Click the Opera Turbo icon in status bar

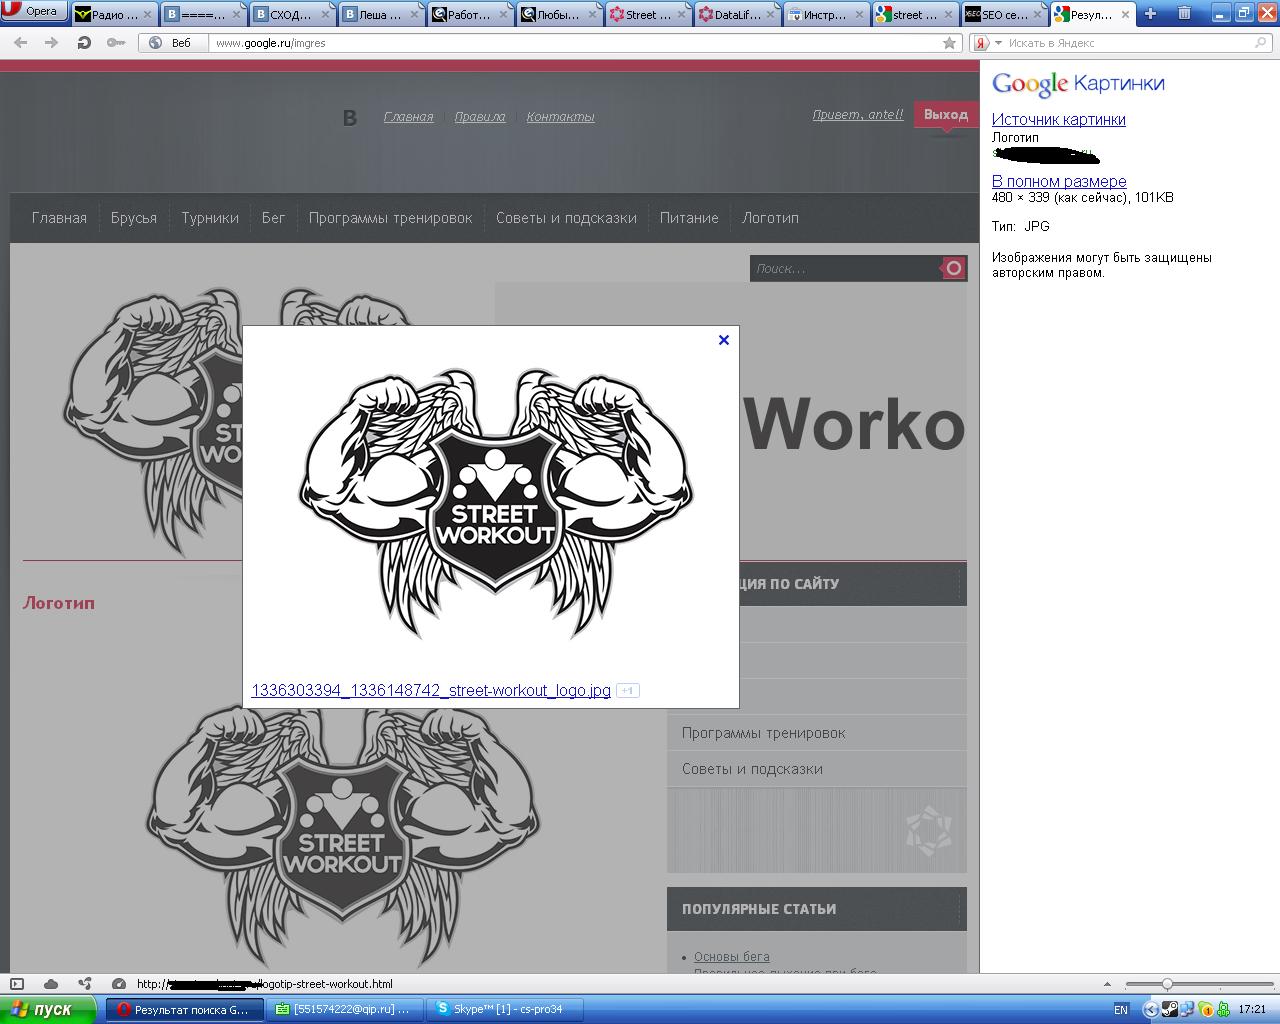click(x=119, y=984)
